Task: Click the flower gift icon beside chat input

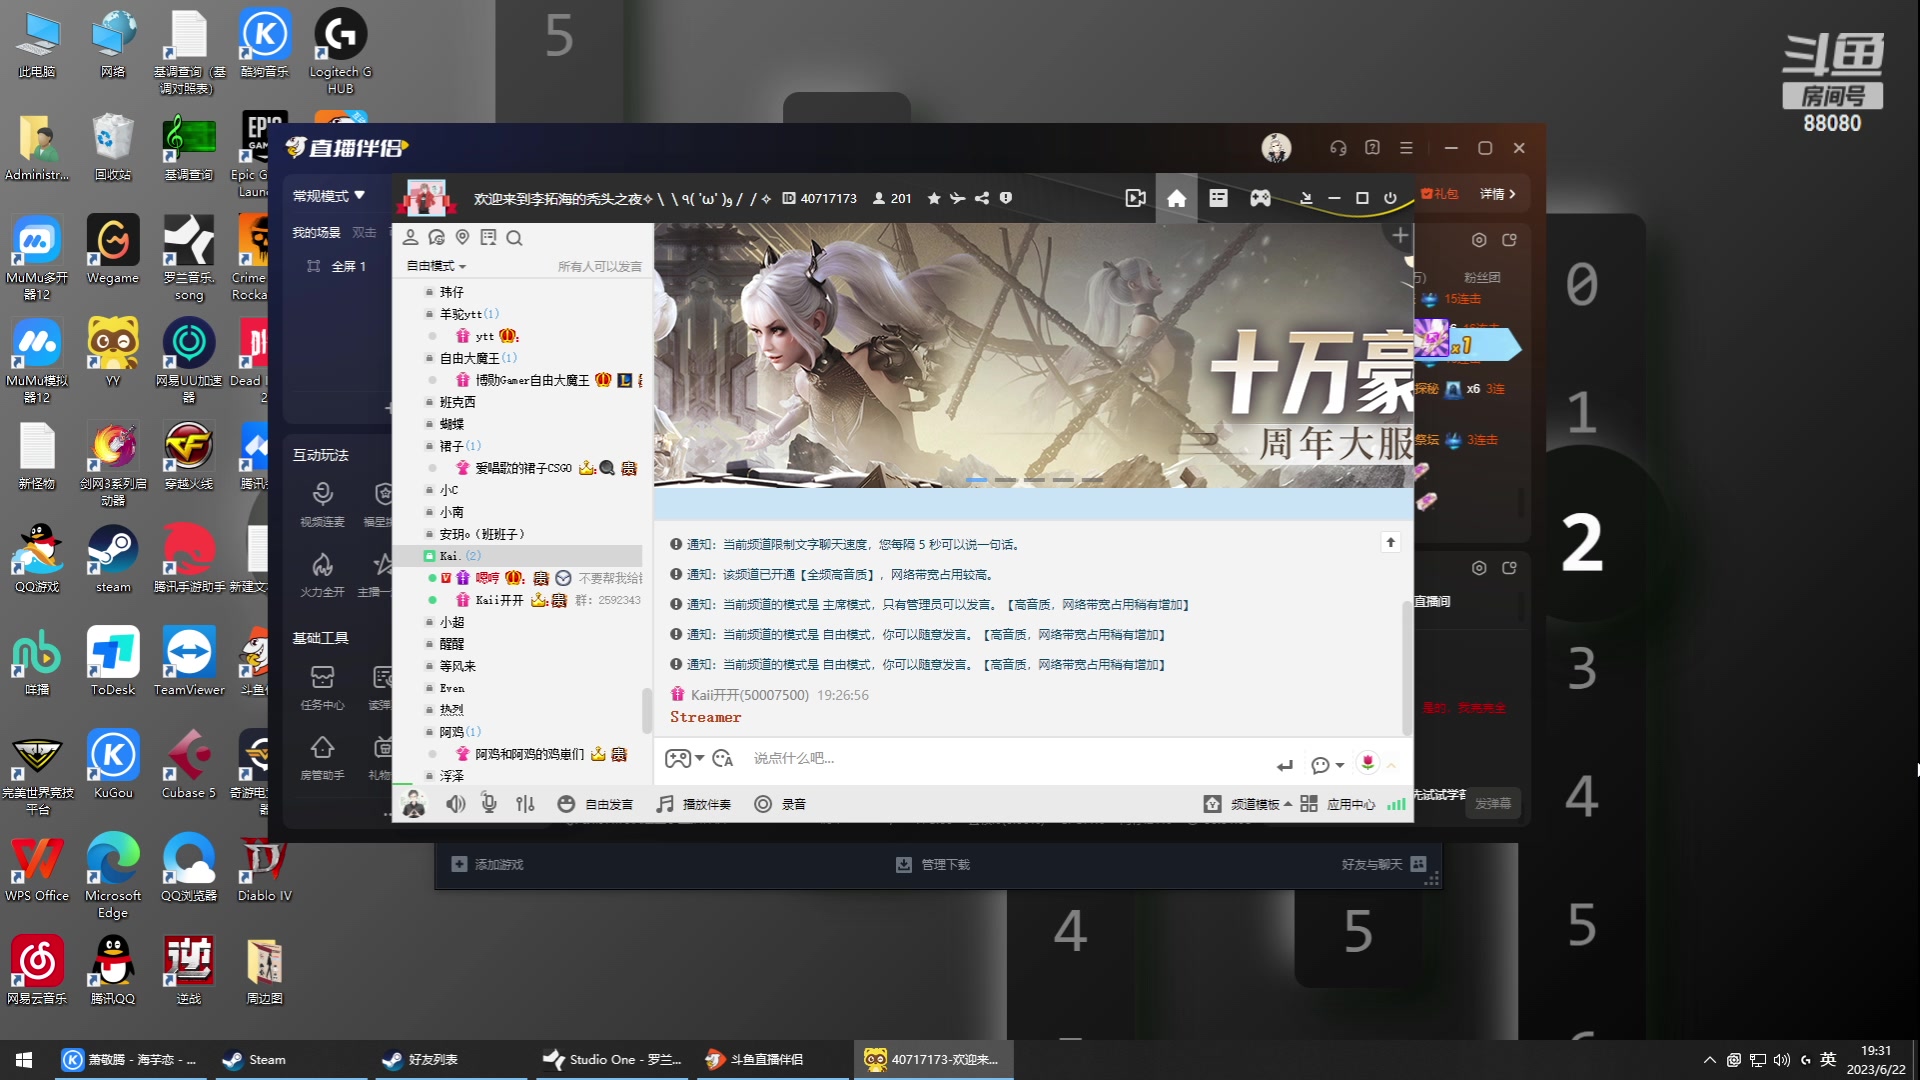Action: pos(1367,763)
